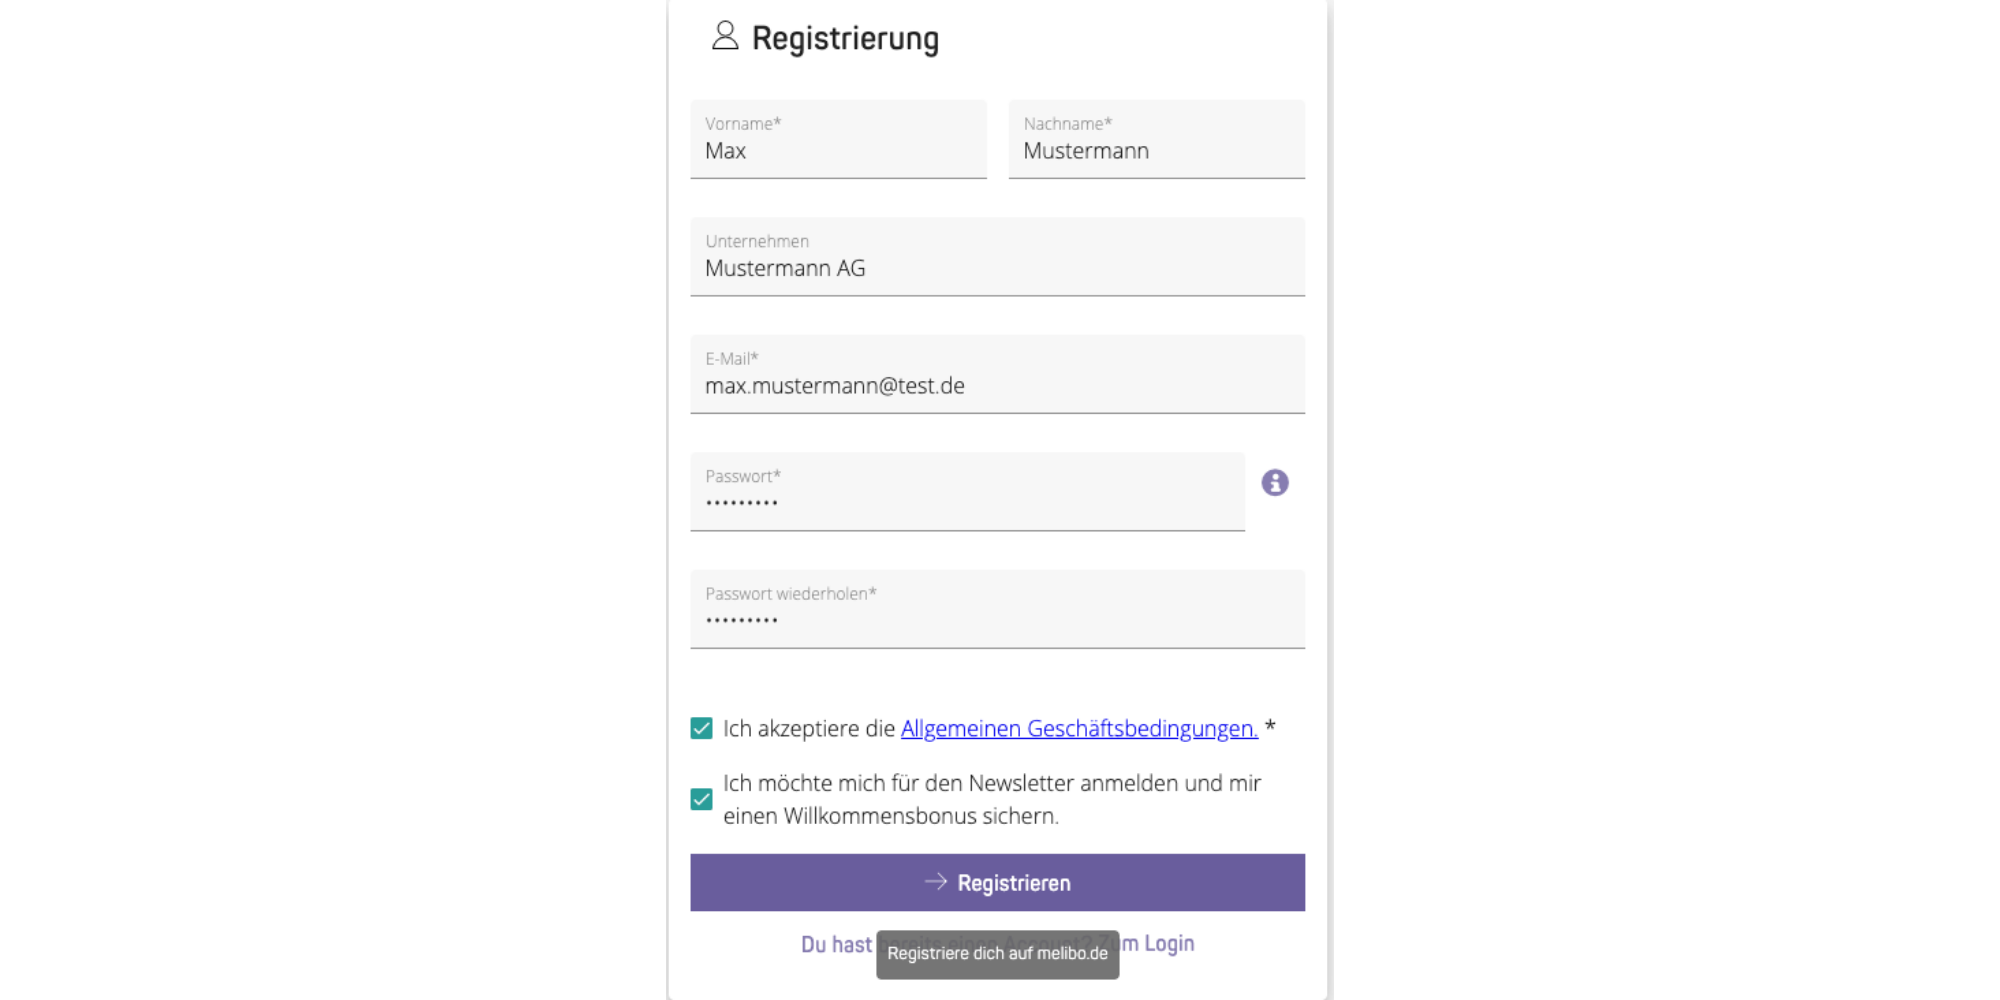Click the password info icon
The image size is (2000, 1000).
[x=1274, y=483]
